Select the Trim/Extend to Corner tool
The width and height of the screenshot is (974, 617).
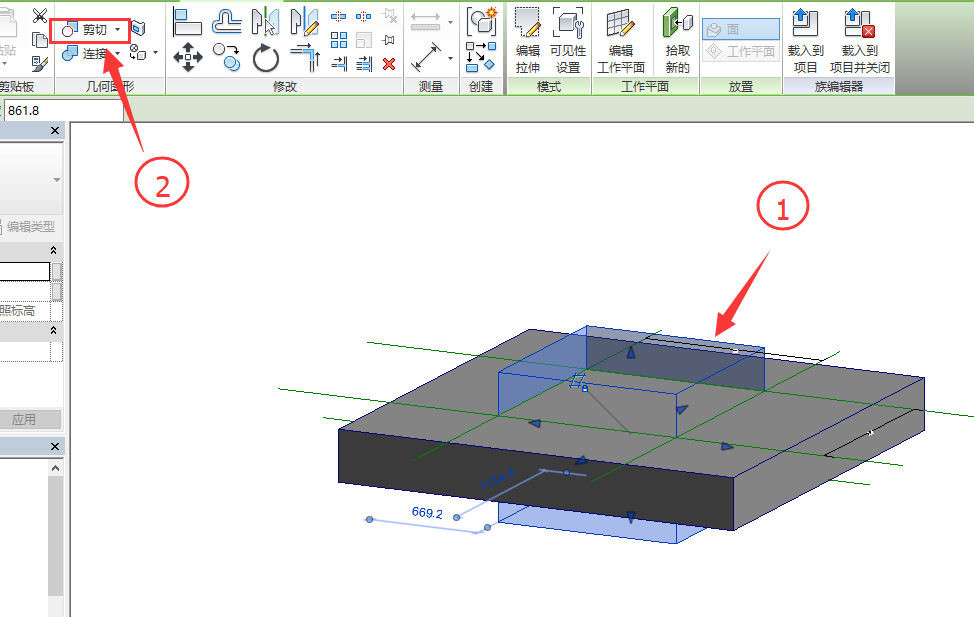tap(305, 58)
